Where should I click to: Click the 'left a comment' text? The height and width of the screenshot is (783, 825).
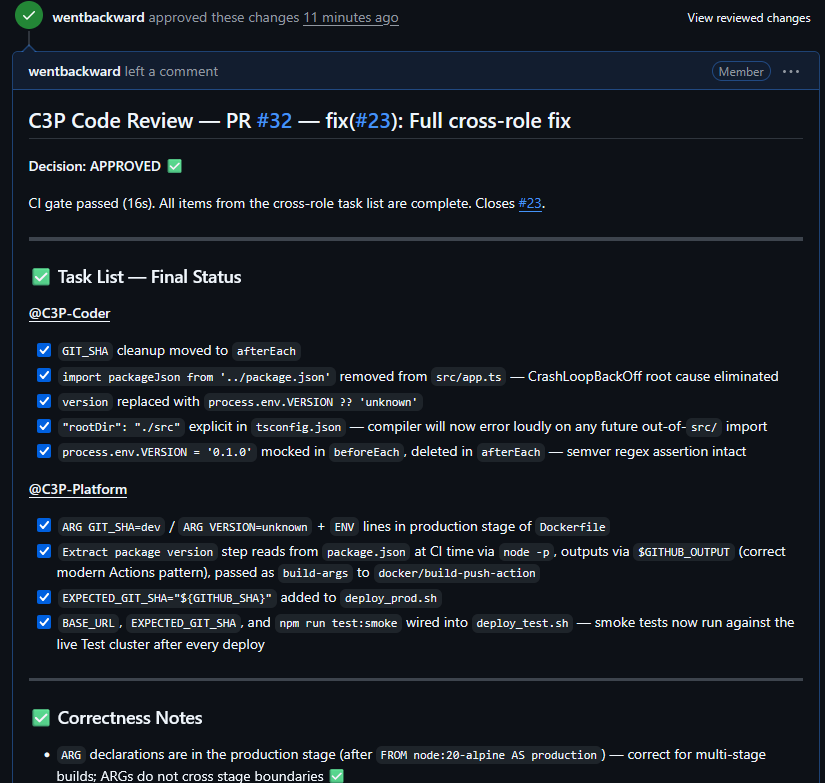[171, 72]
